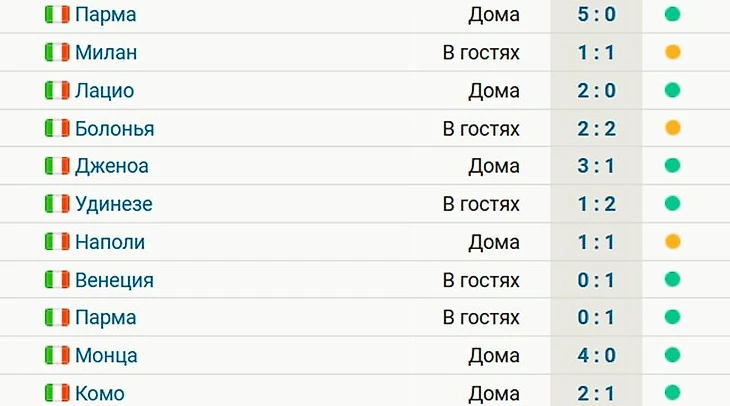Viewport: 730px width, 406px height.
Task: Click the 3:1 score against Дженоа
Action: [x=596, y=166]
